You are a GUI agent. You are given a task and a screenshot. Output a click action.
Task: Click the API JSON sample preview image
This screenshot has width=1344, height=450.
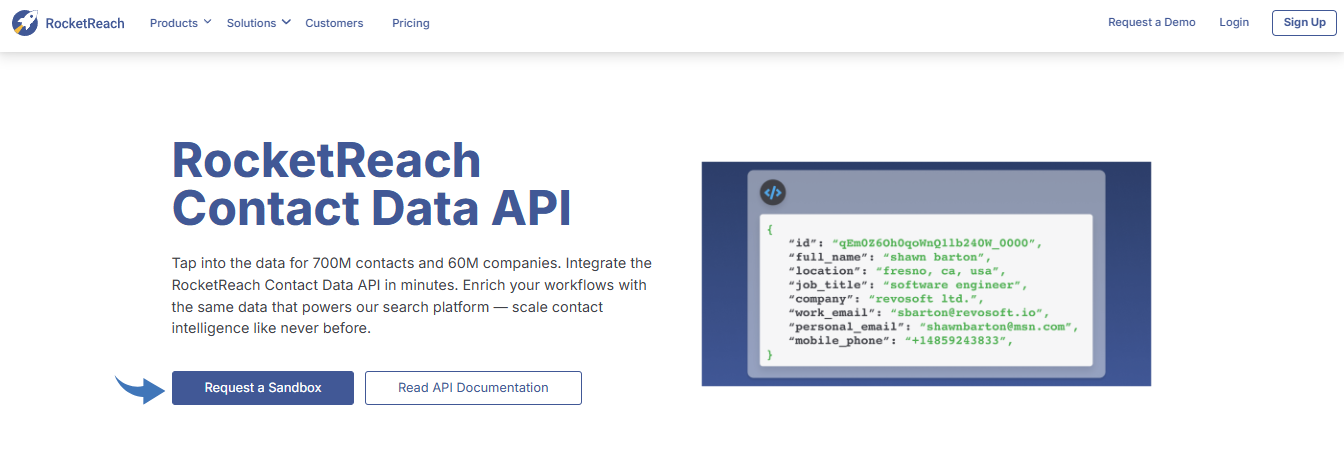pyautogui.click(x=926, y=274)
